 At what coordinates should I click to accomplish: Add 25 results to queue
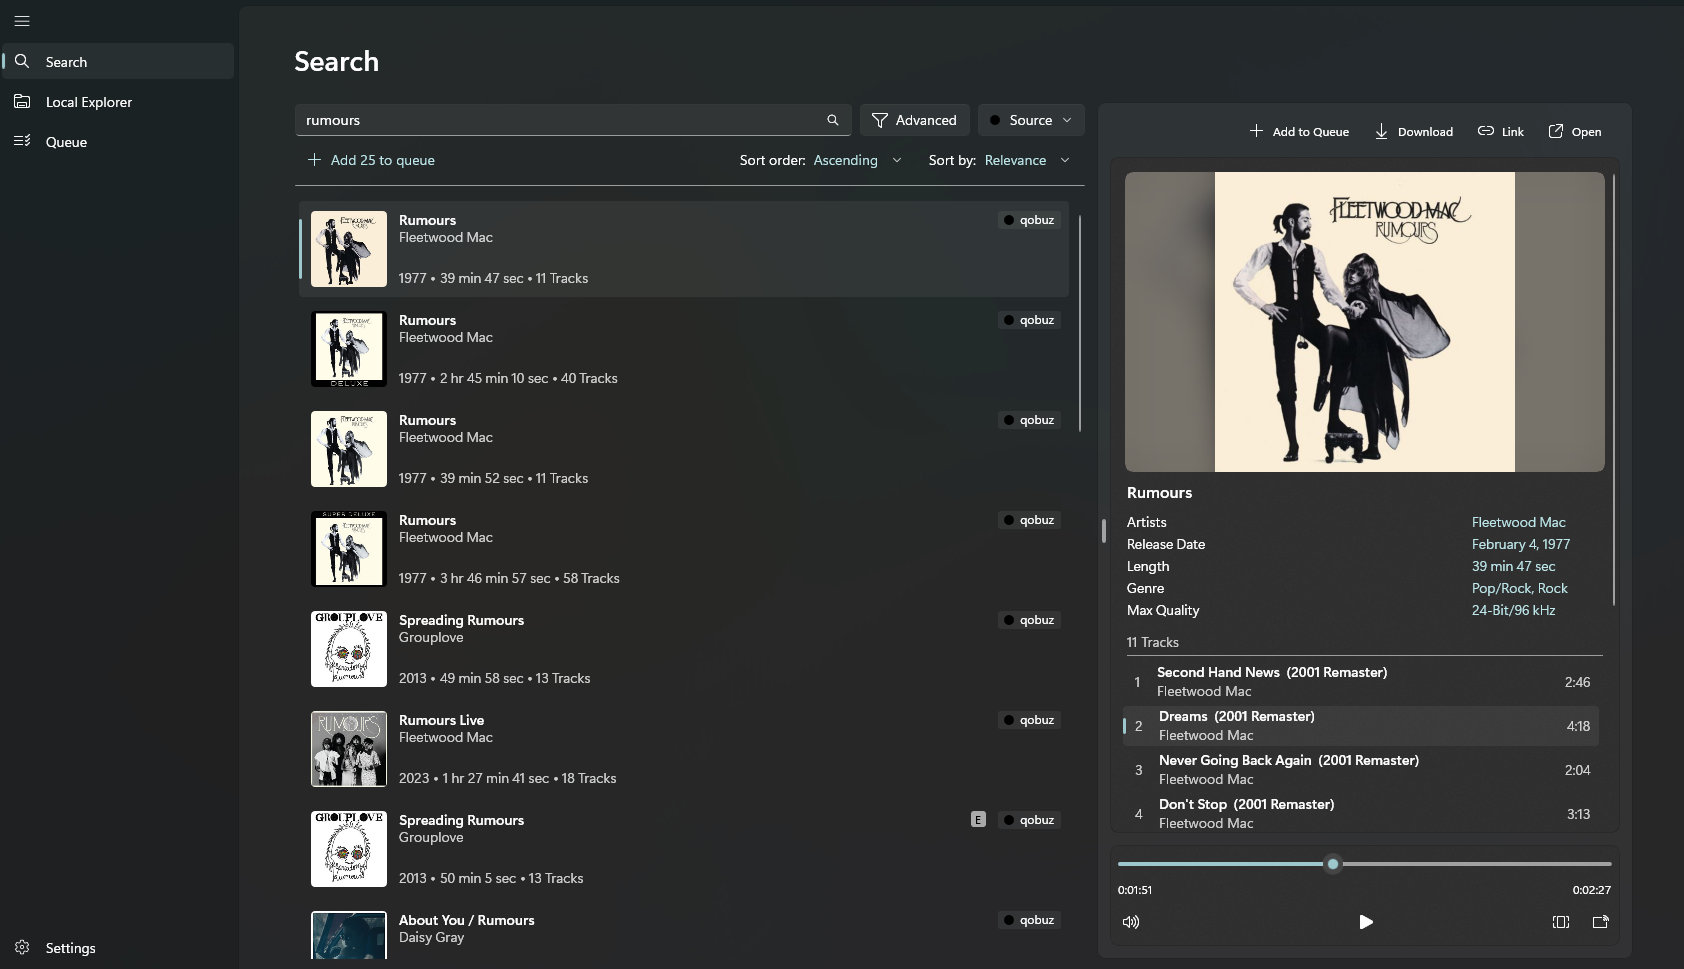[371, 160]
